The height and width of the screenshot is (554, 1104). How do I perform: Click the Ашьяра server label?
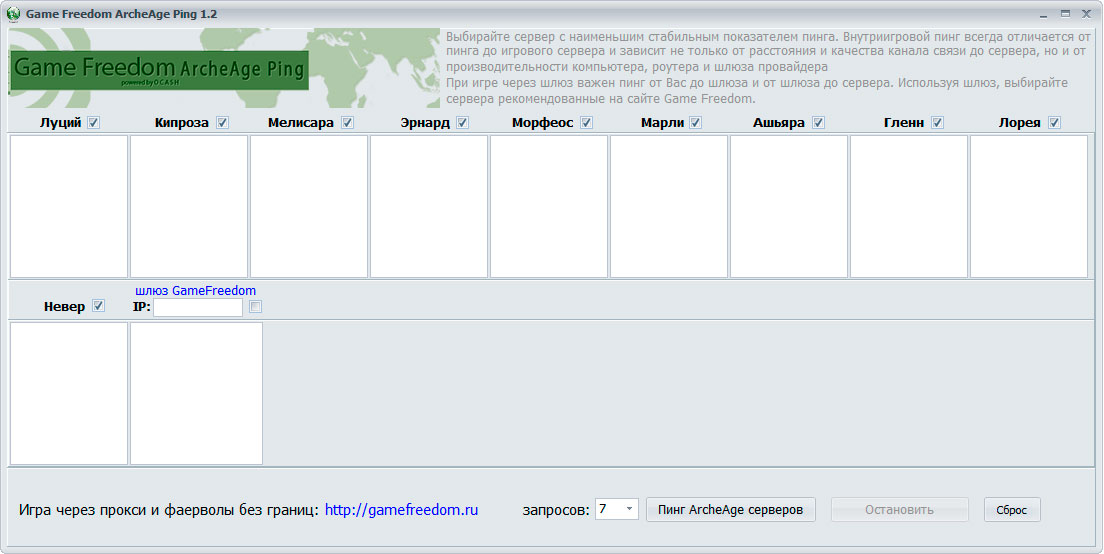[779, 122]
